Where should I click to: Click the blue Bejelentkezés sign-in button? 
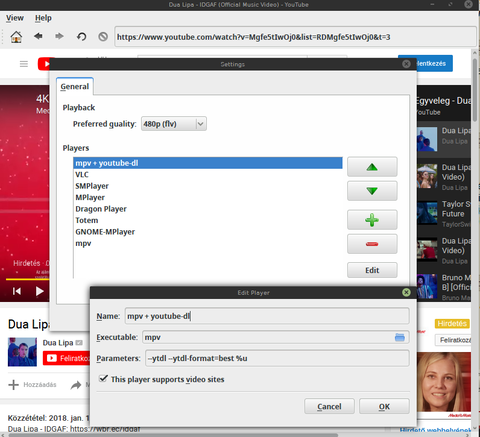click(434, 63)
